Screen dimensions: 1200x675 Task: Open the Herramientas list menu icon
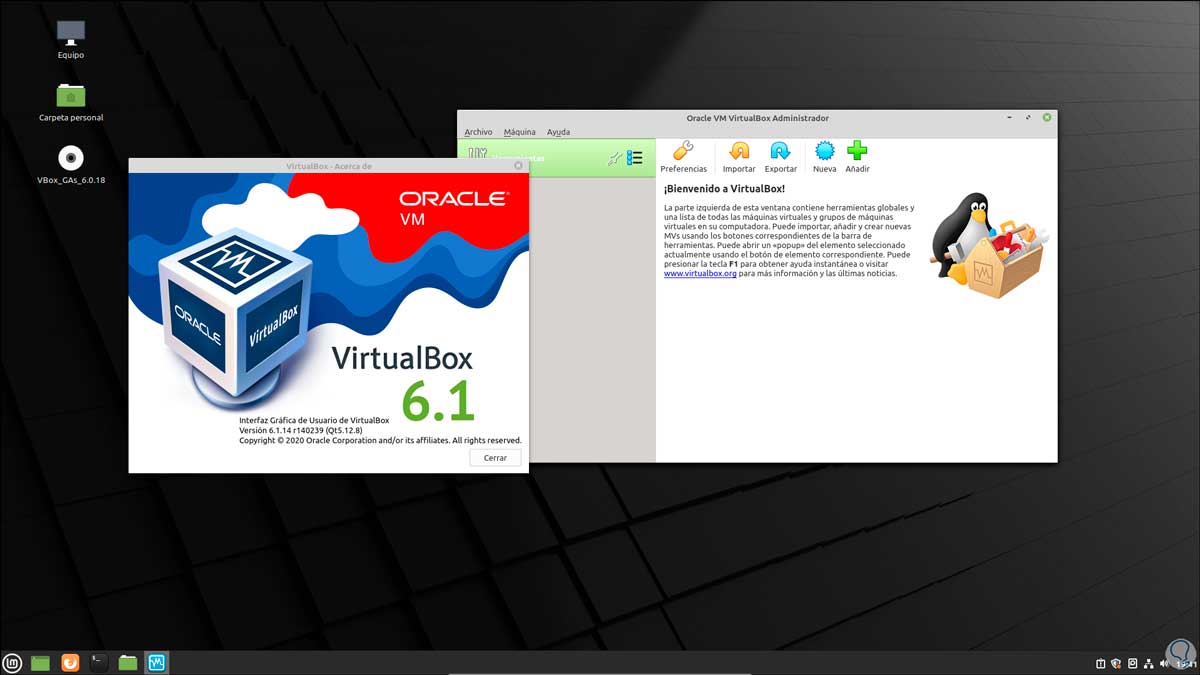[x=635, y=158]
